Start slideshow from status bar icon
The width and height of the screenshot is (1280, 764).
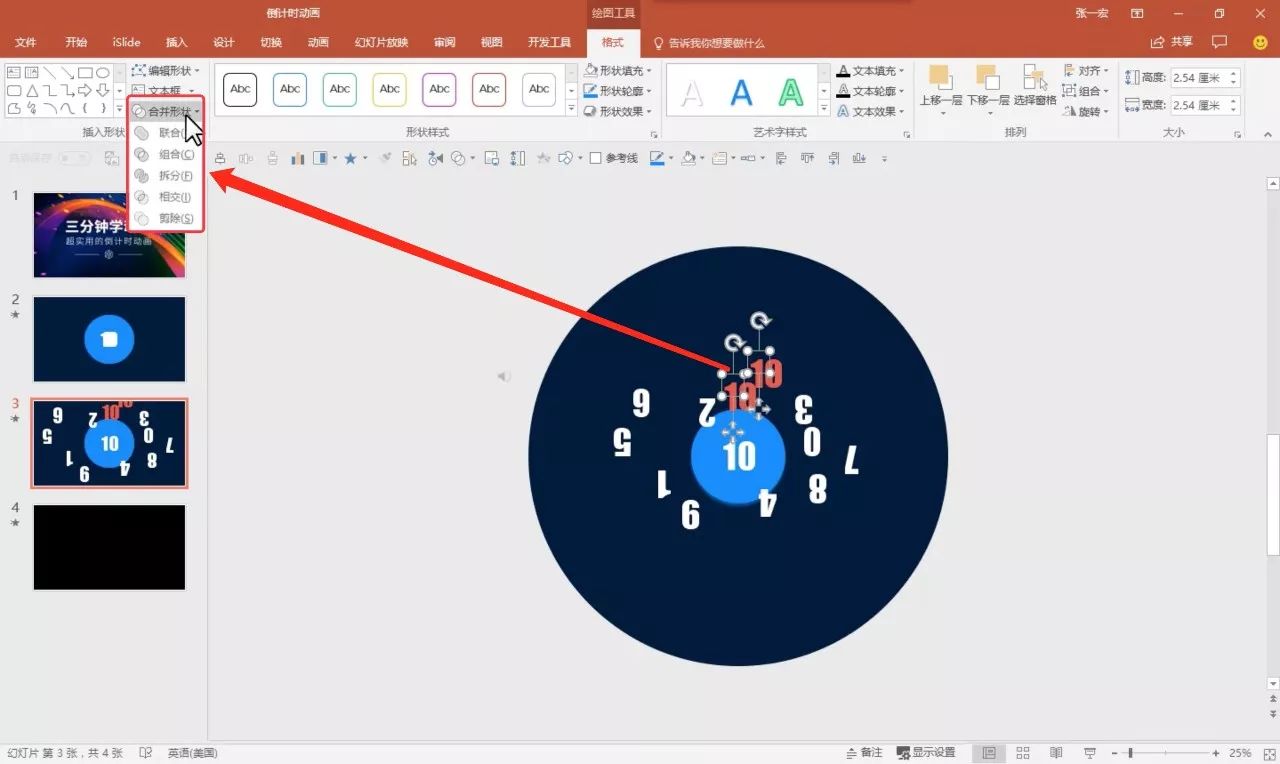1090,753
